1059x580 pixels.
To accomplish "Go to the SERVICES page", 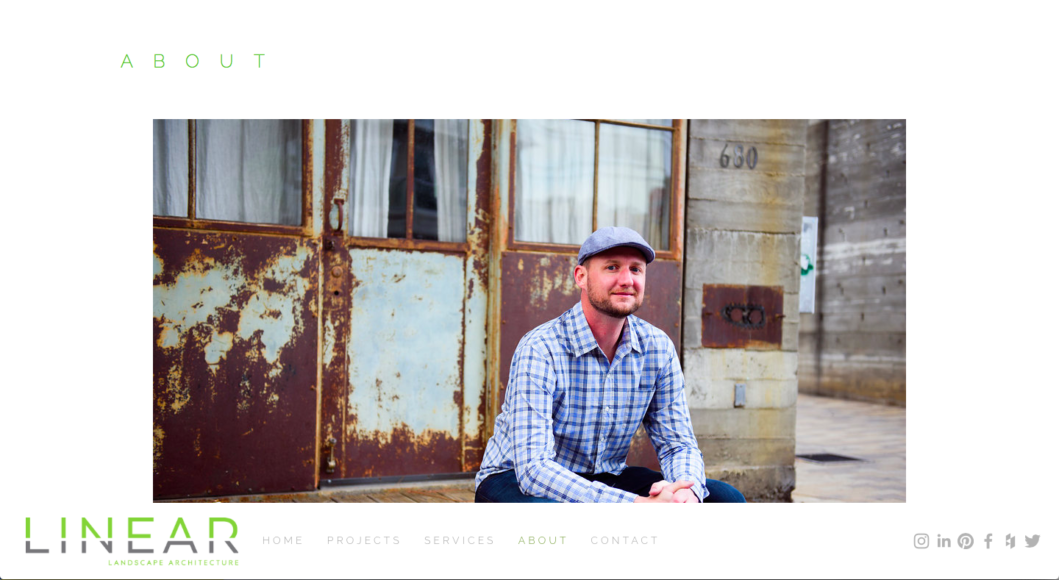I will coord(459,540).
